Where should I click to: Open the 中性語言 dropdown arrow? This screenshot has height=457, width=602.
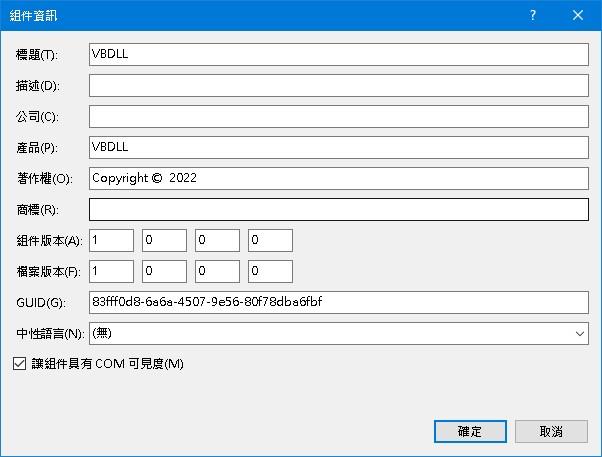click(580, 333)
